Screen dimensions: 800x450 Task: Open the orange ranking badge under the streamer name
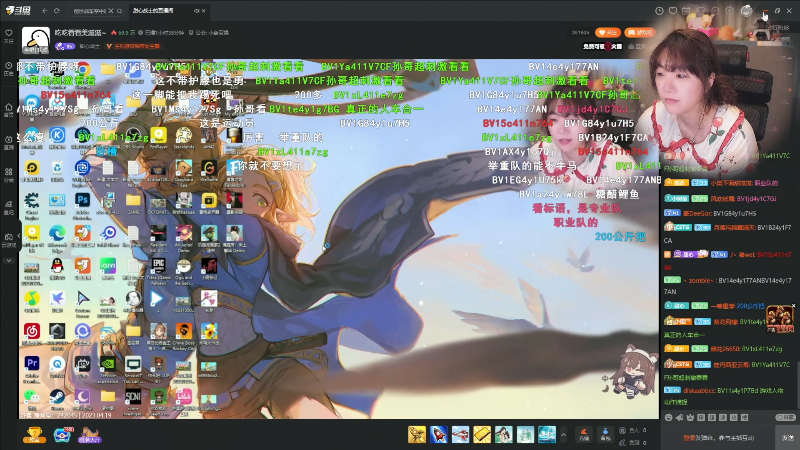tap(133, 46)
